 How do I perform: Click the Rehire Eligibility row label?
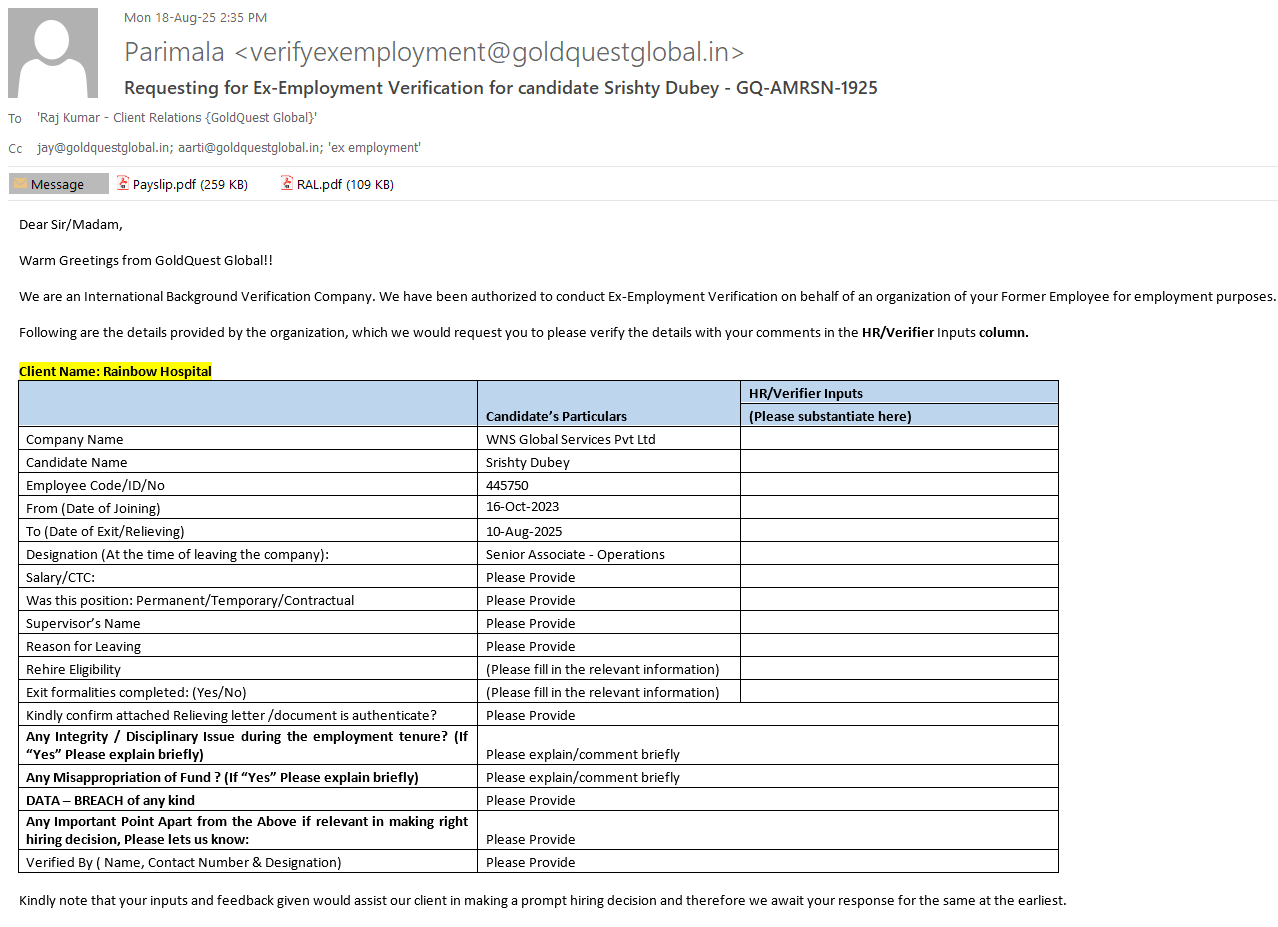(x=73, y=669)
